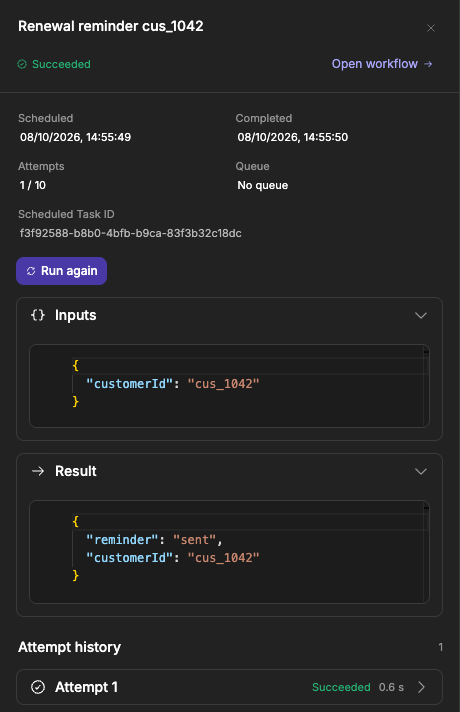Click "reminder": "sent" line in Result

coord(154,539)
